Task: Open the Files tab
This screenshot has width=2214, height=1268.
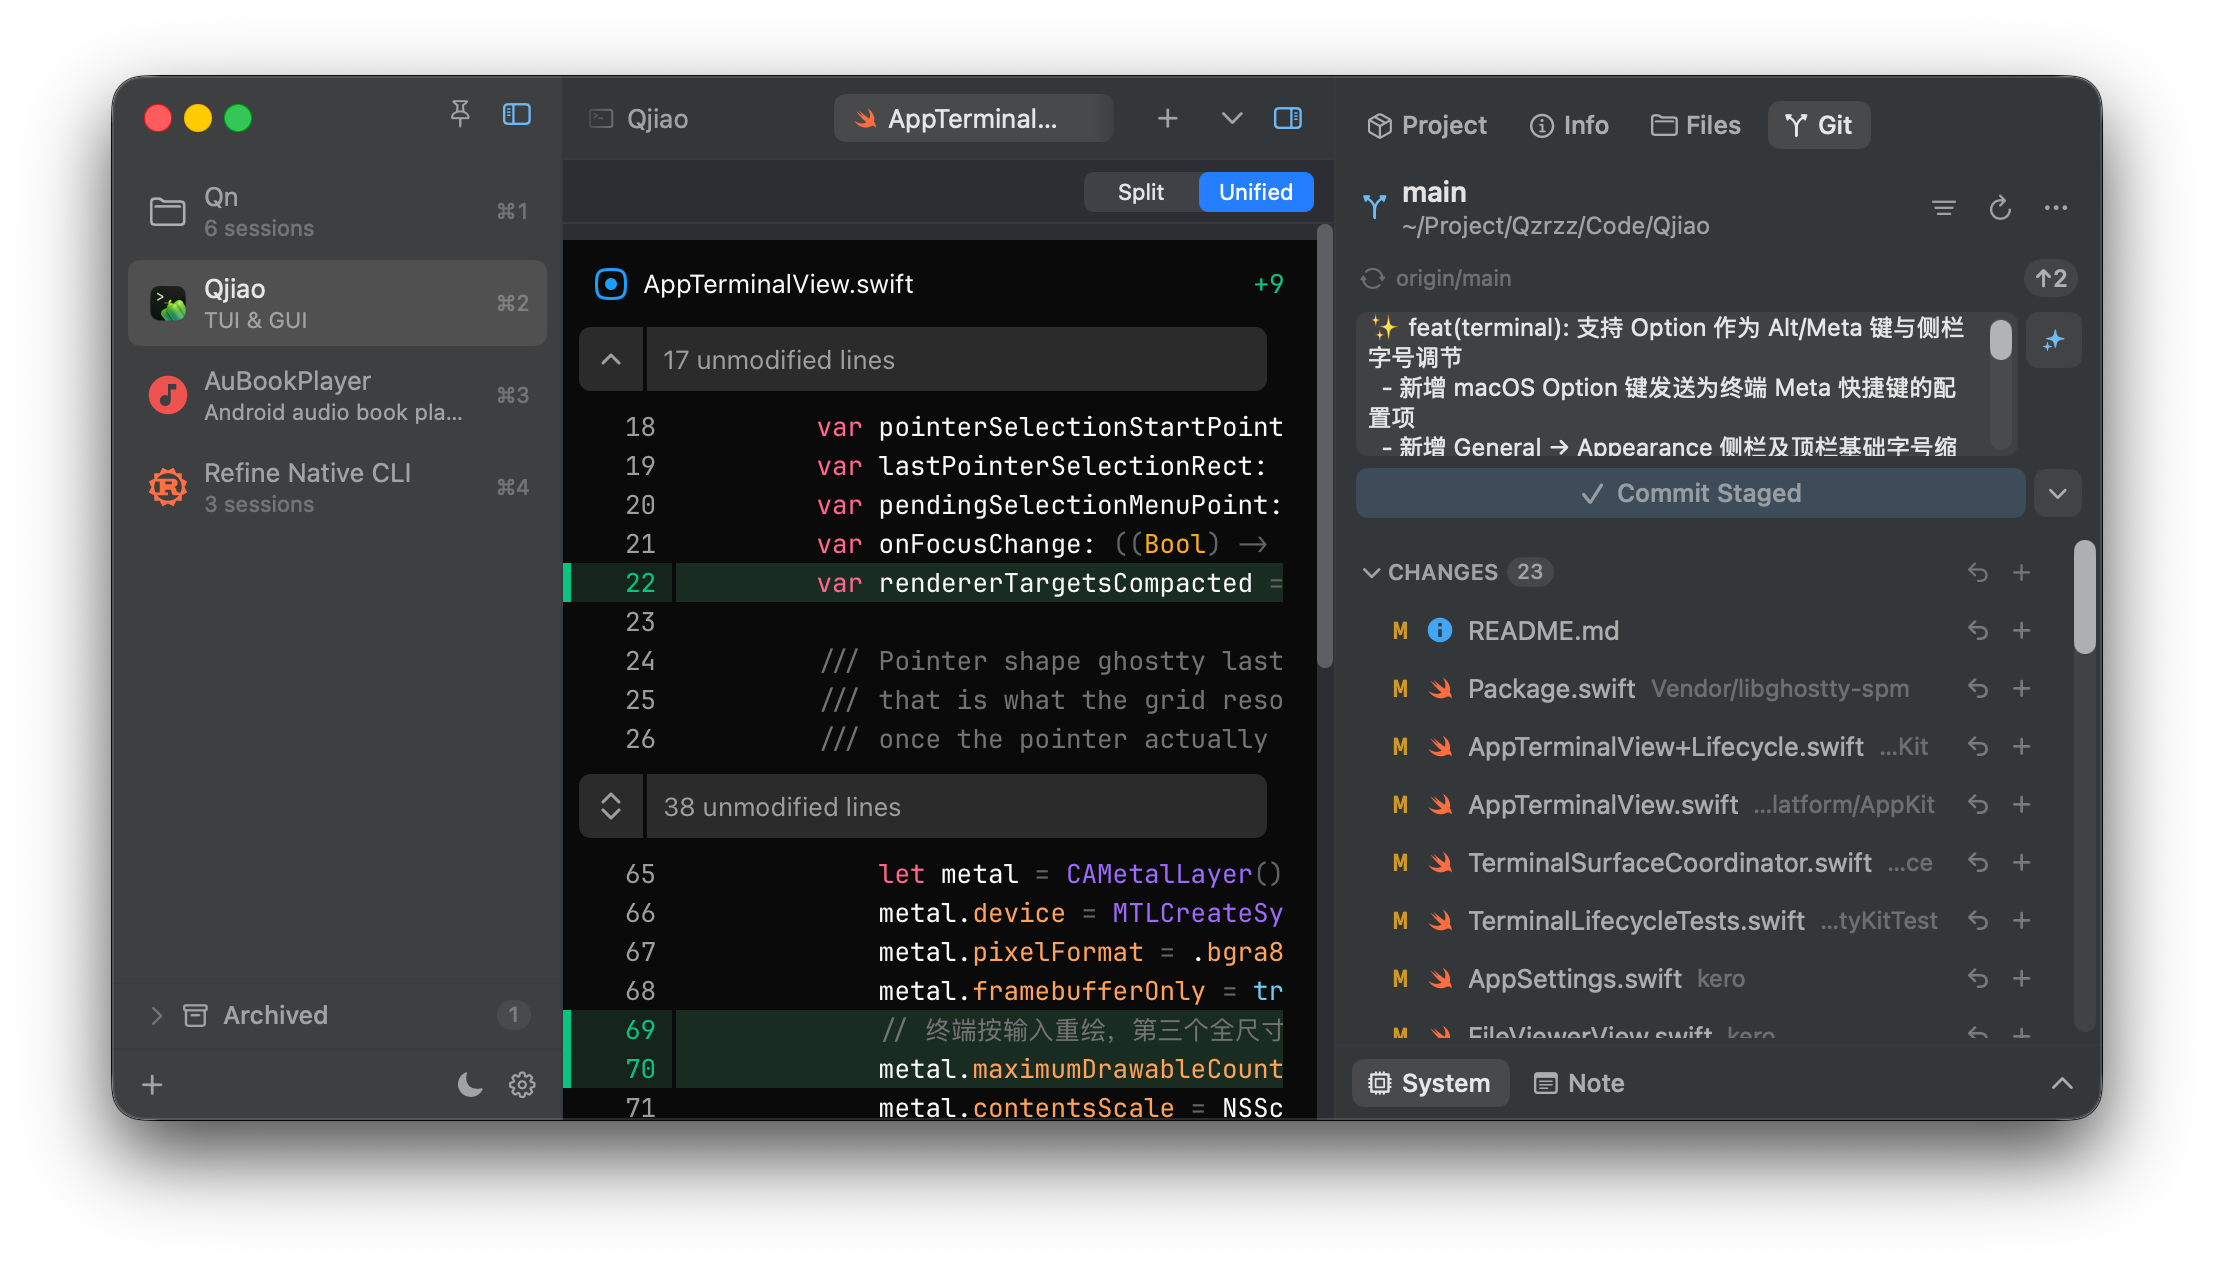Action: (1696, 125)
